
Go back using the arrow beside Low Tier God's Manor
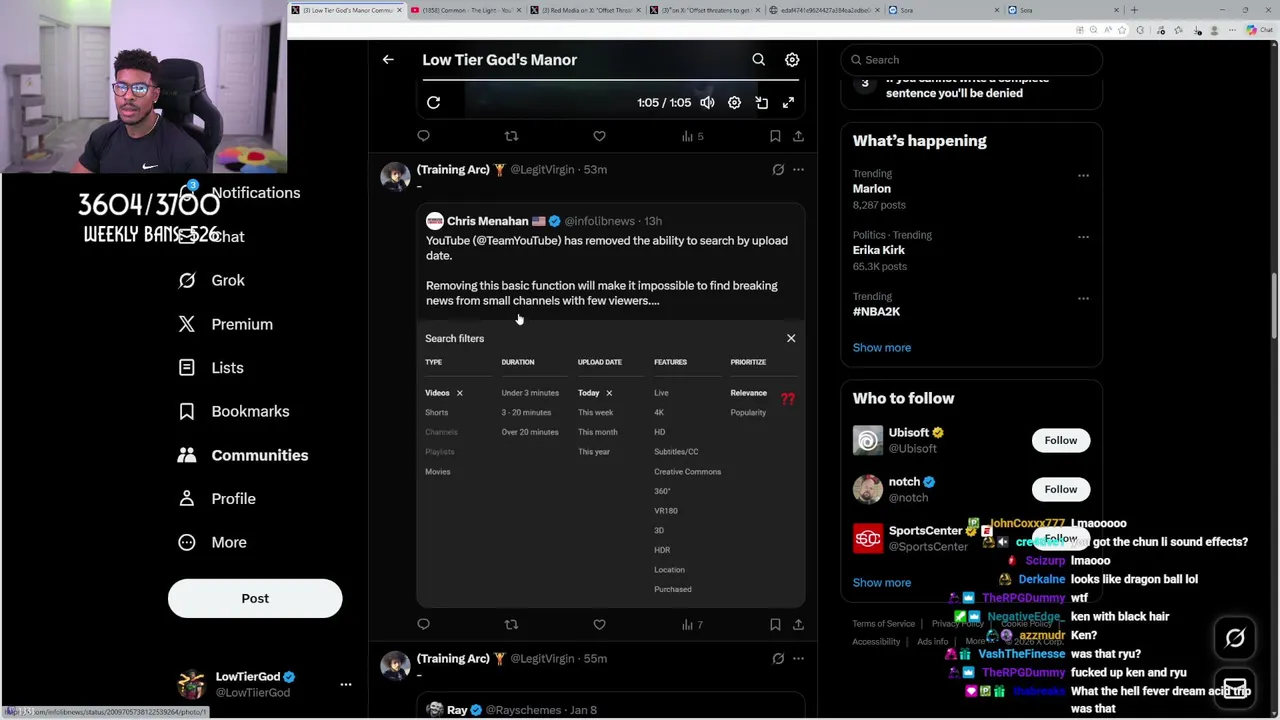click(388, 60)
